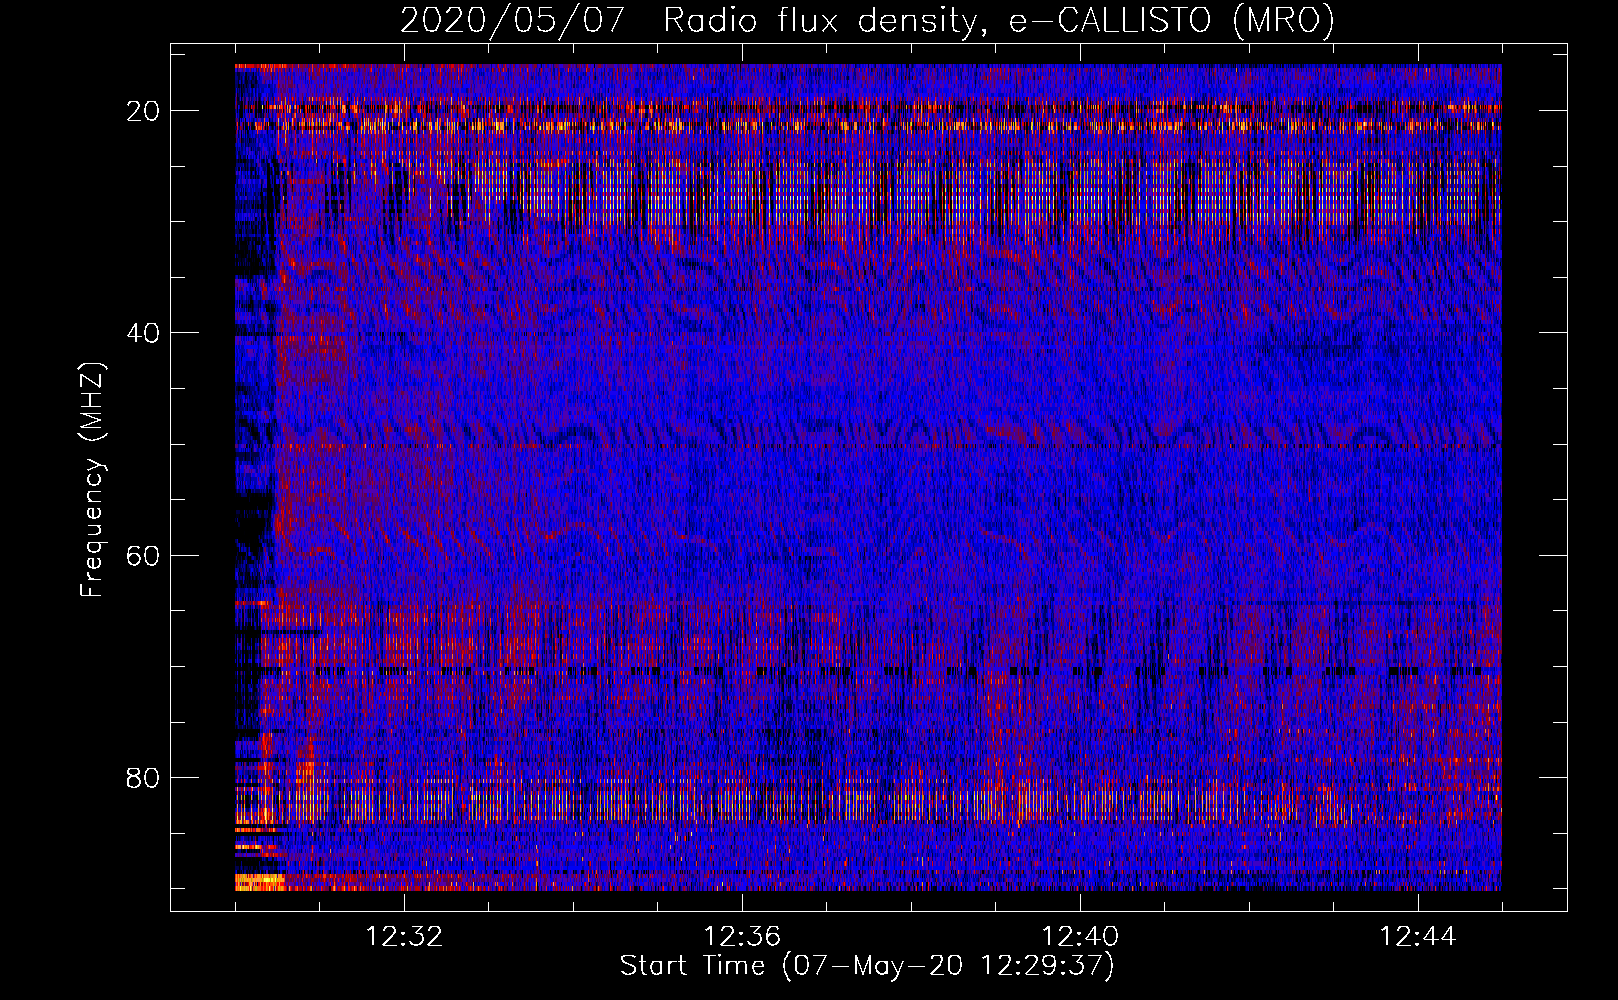The image size is (1618, 1000).
Task: Click the "40" frequency tick label
Action: point(144,333)
